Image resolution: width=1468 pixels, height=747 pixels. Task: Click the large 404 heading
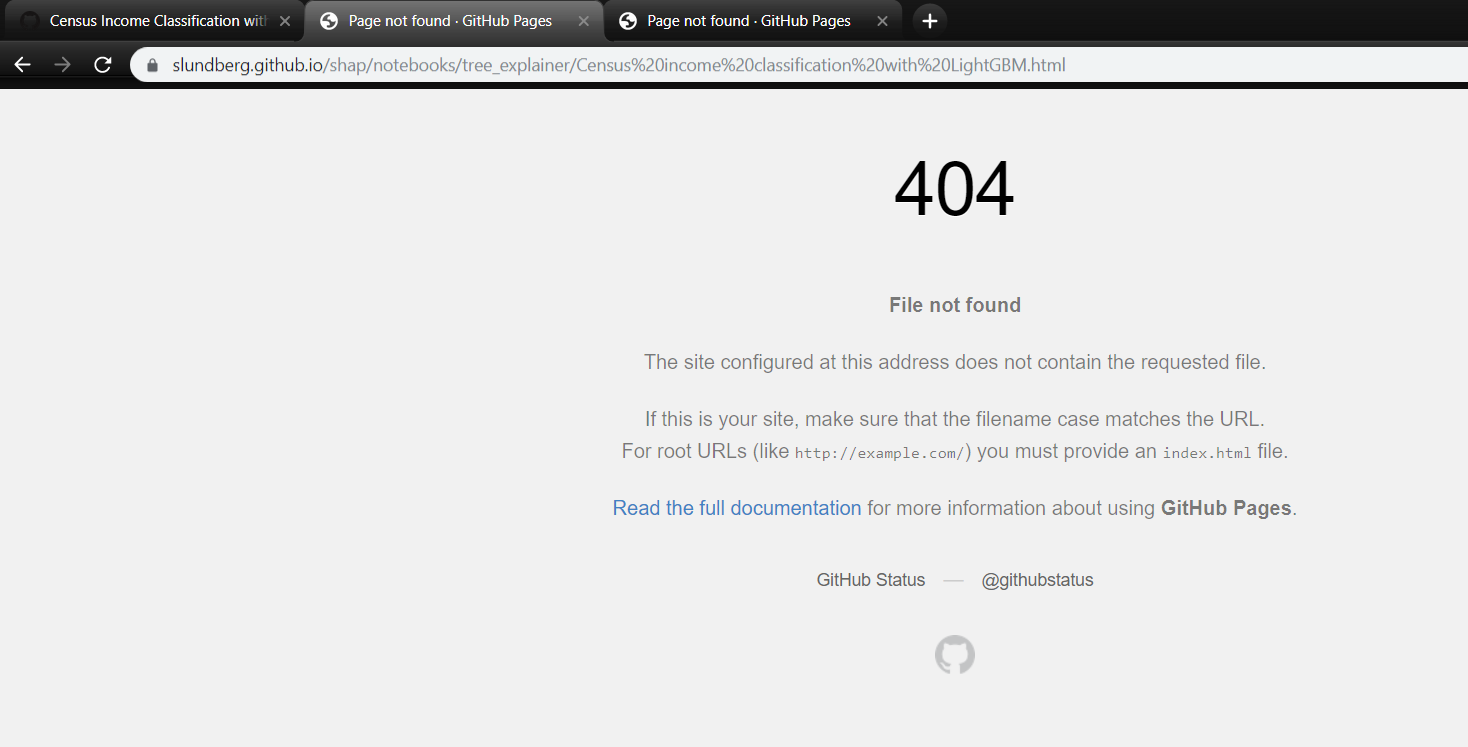click(954, 189)
